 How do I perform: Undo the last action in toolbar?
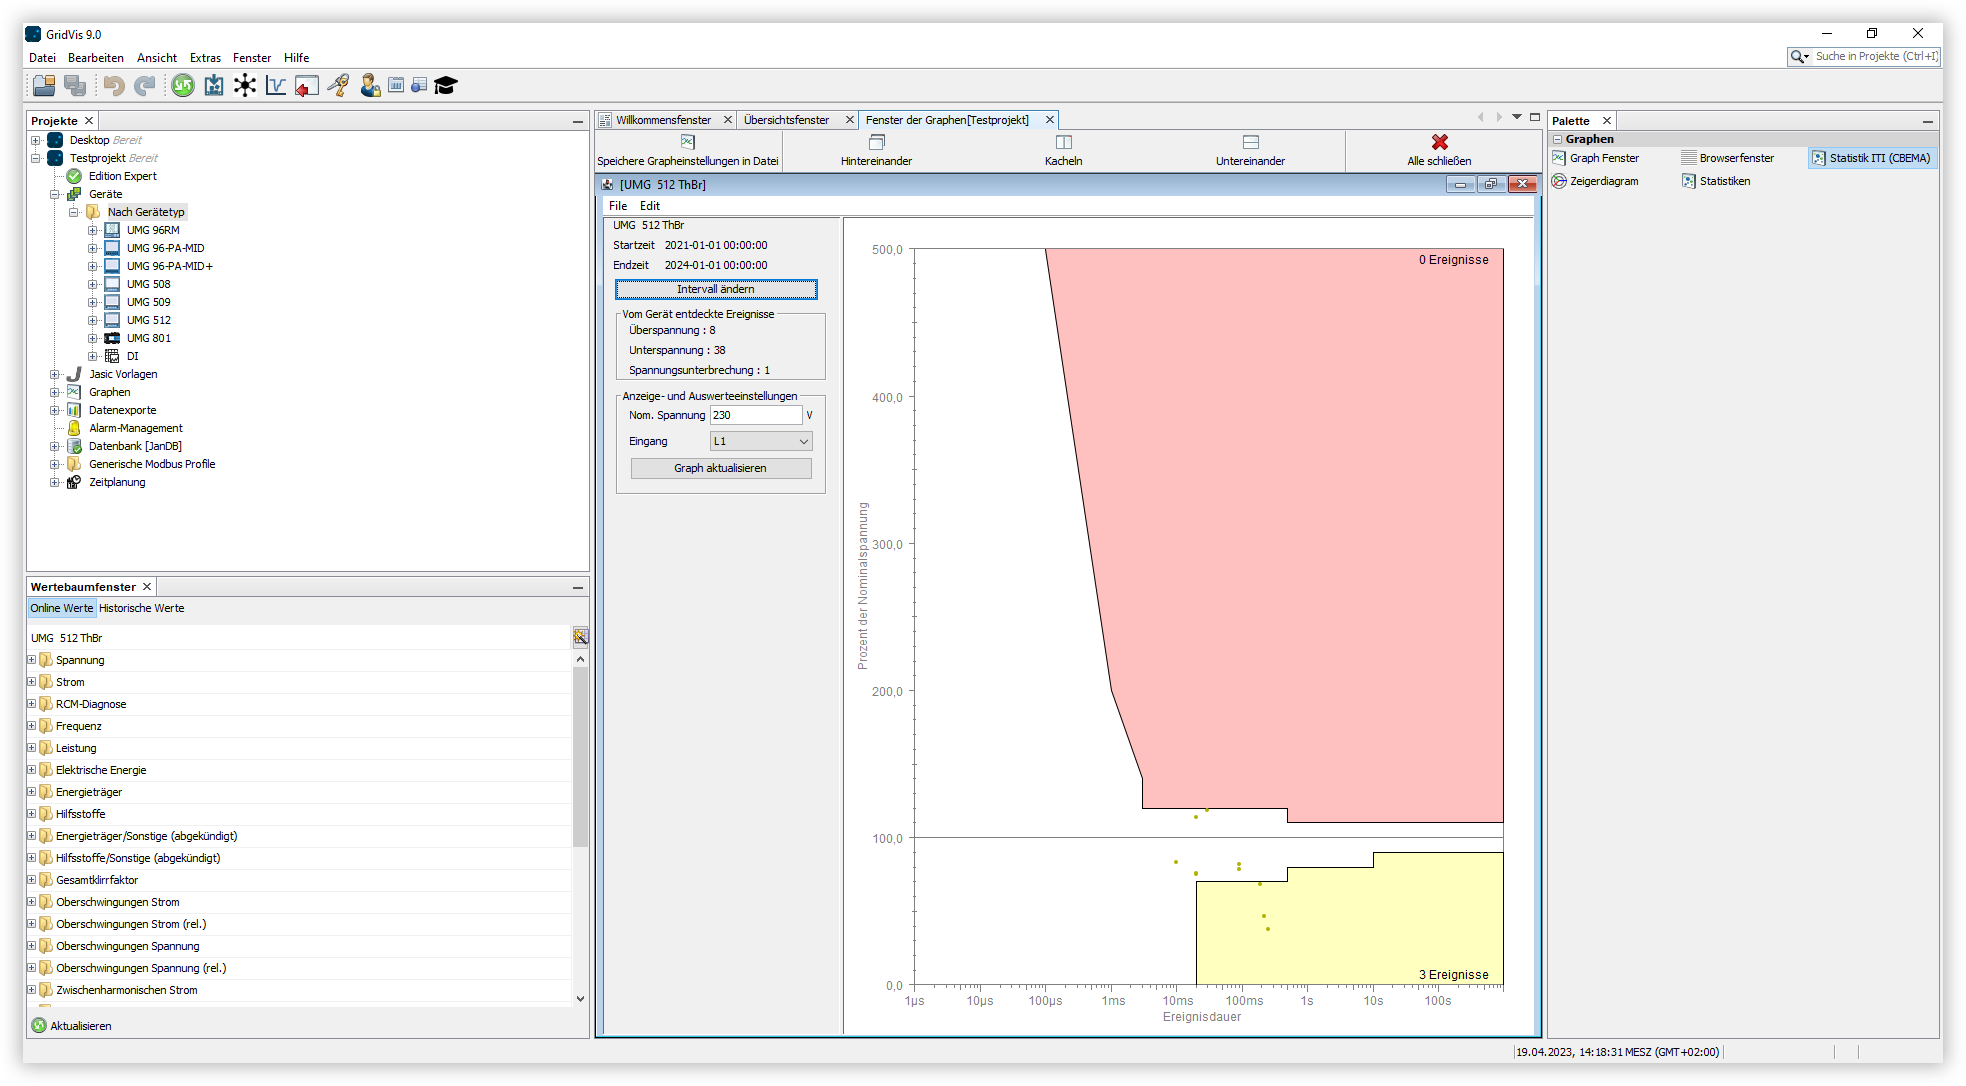click(114, 86)
